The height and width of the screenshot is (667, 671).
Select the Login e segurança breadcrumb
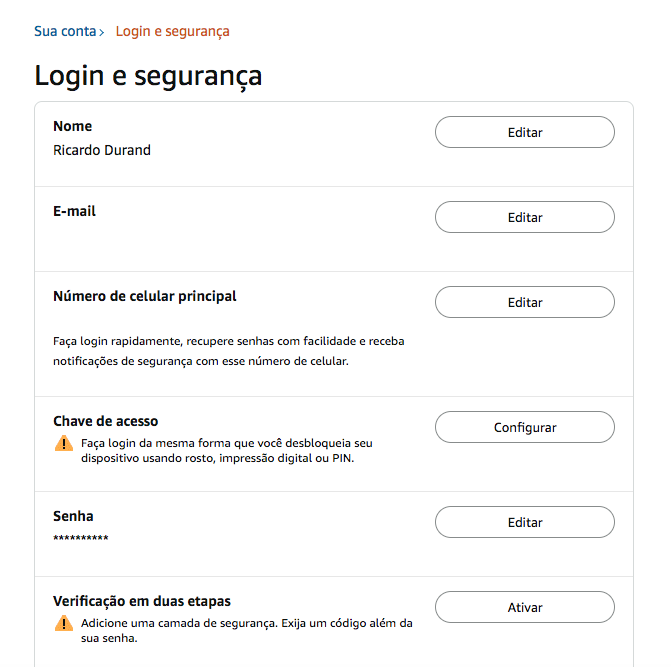coord(172,32)
